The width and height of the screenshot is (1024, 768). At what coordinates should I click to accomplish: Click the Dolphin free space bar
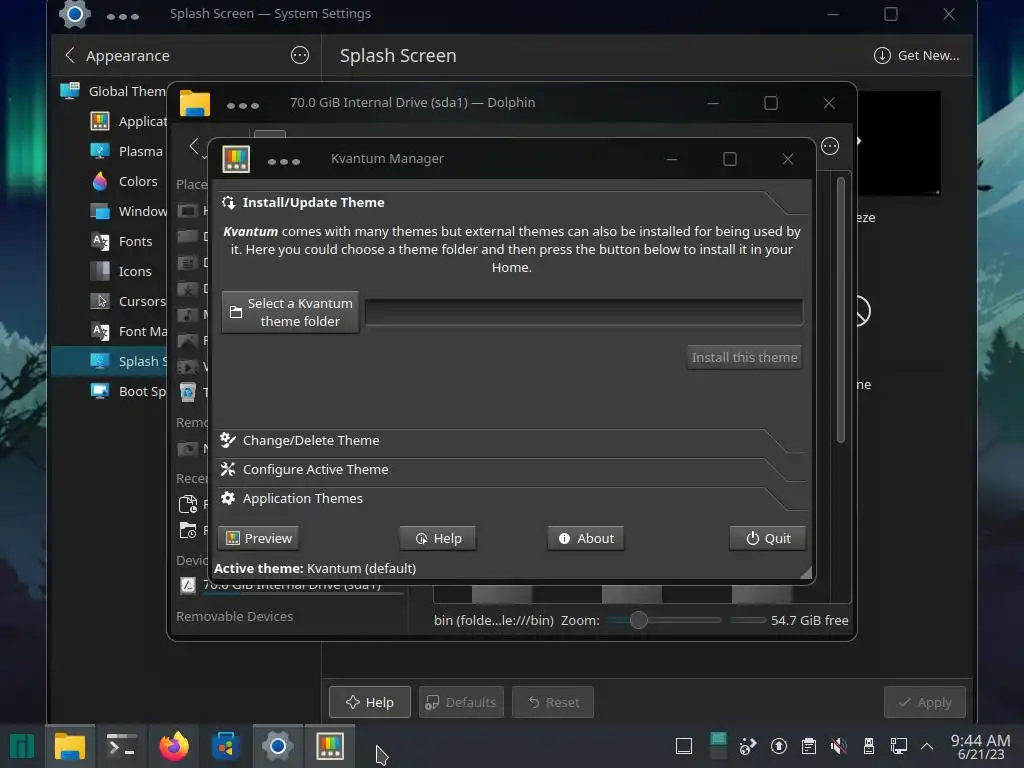point(748,620)
